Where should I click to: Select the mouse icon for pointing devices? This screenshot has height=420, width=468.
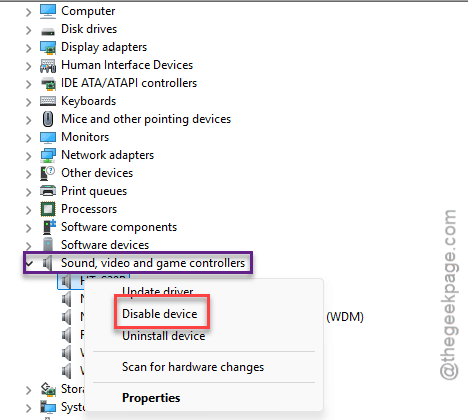coord(48,119)
